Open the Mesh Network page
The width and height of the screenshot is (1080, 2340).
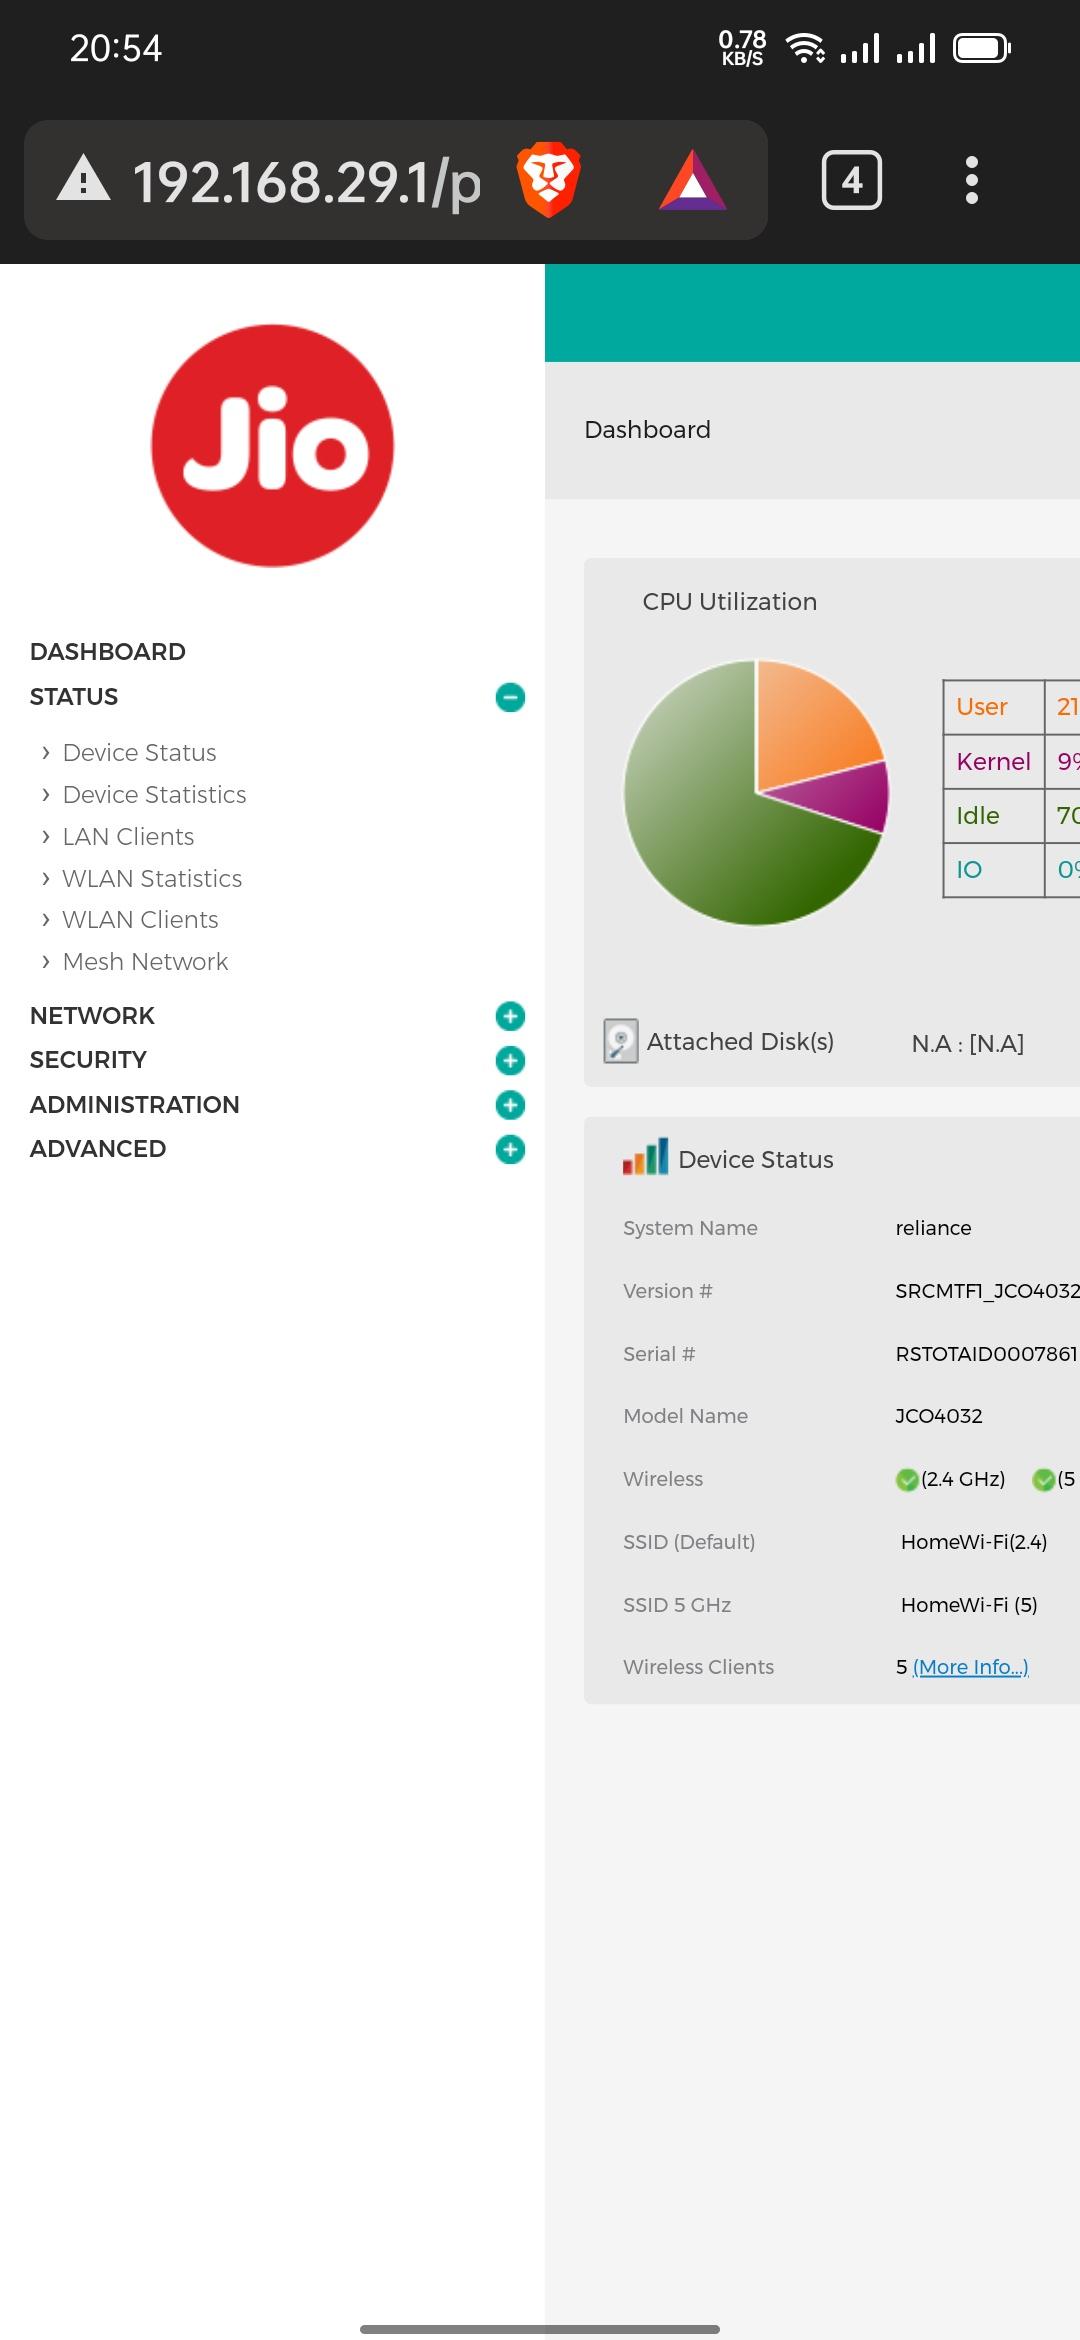[145, 962]
